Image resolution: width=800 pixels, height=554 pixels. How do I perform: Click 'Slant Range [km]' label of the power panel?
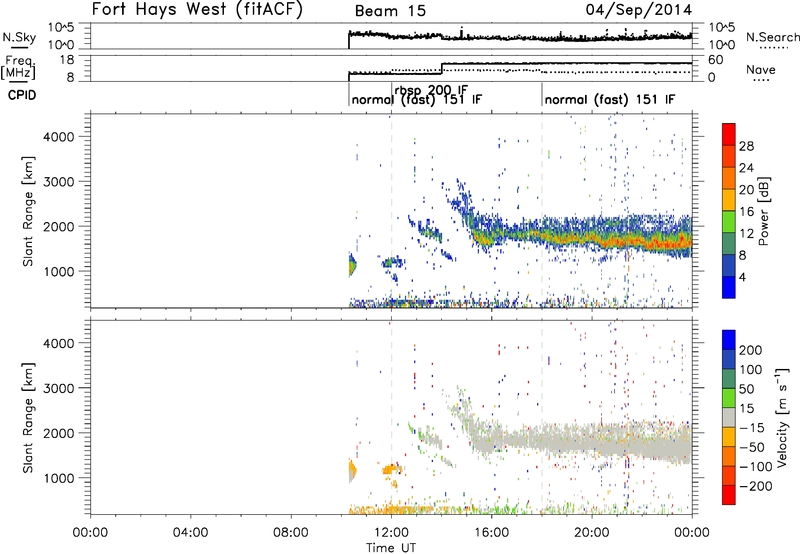pyautogui.click(x=28, y=211)
